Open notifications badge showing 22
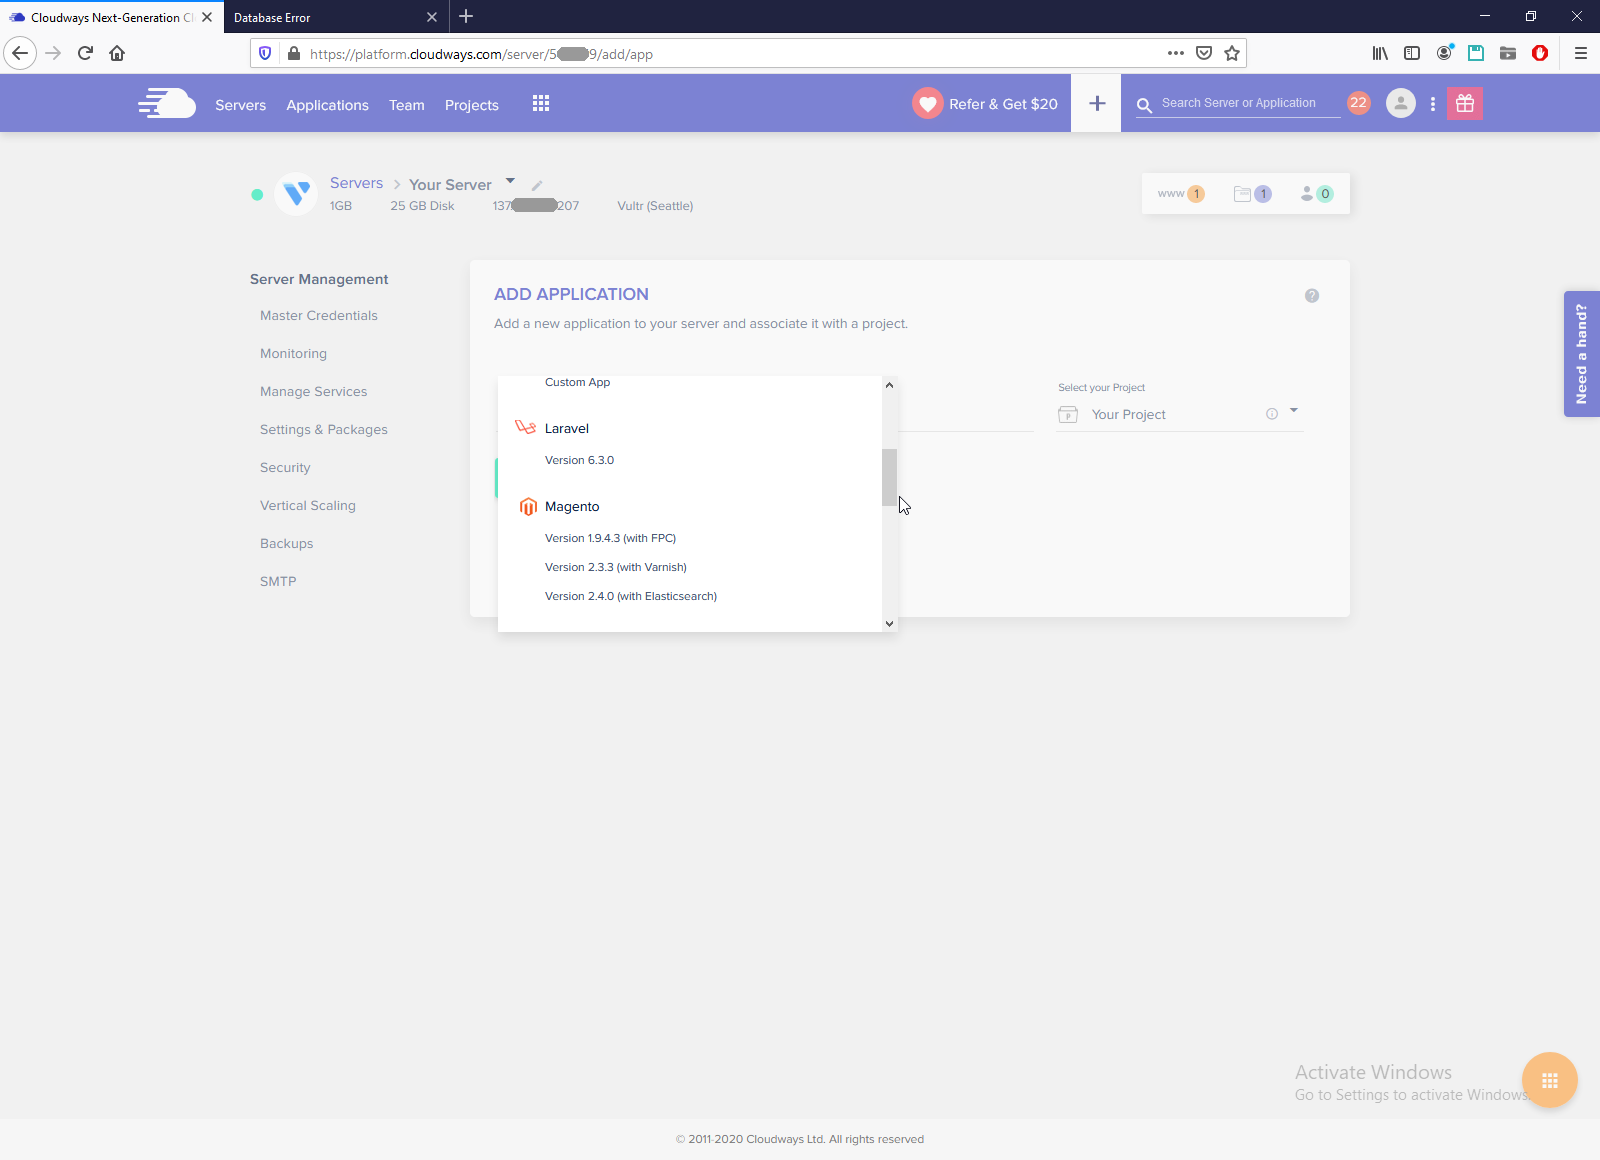 pos(1358,103)
